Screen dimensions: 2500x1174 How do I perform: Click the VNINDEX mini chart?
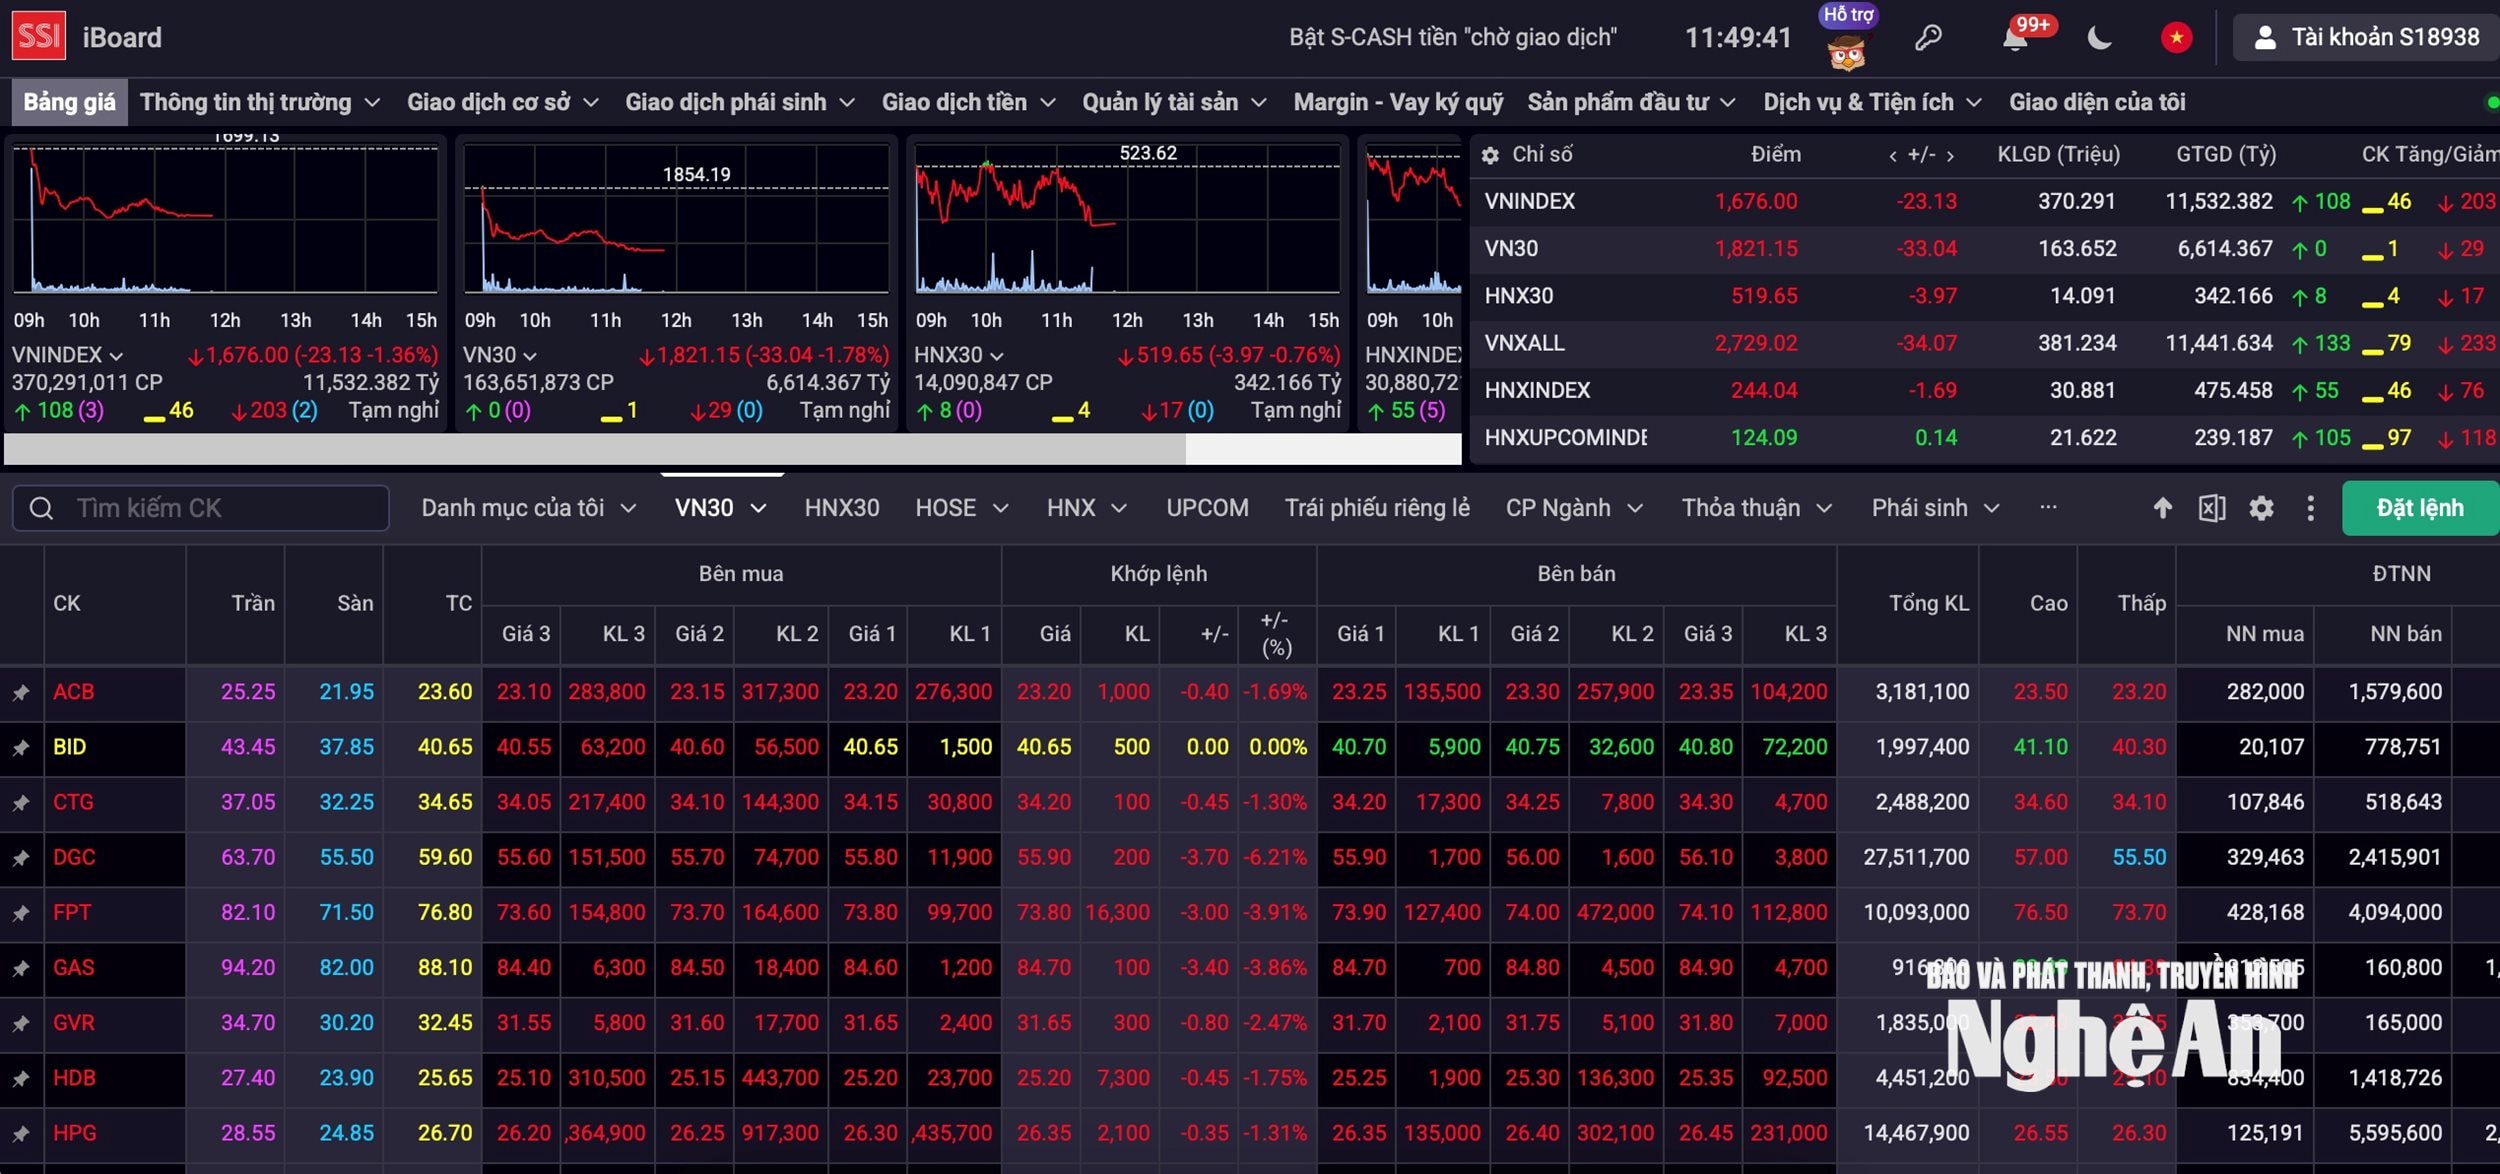(225, 220)
